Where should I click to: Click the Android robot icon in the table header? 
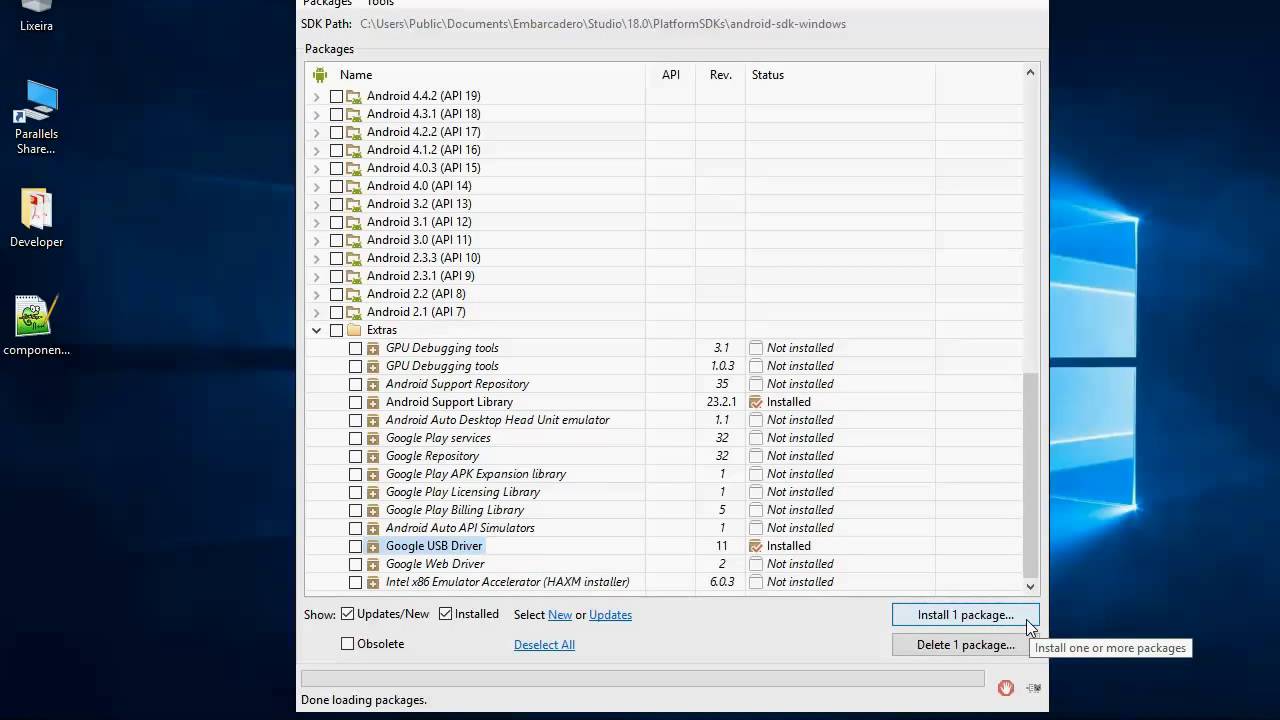[x=320, y=75]
